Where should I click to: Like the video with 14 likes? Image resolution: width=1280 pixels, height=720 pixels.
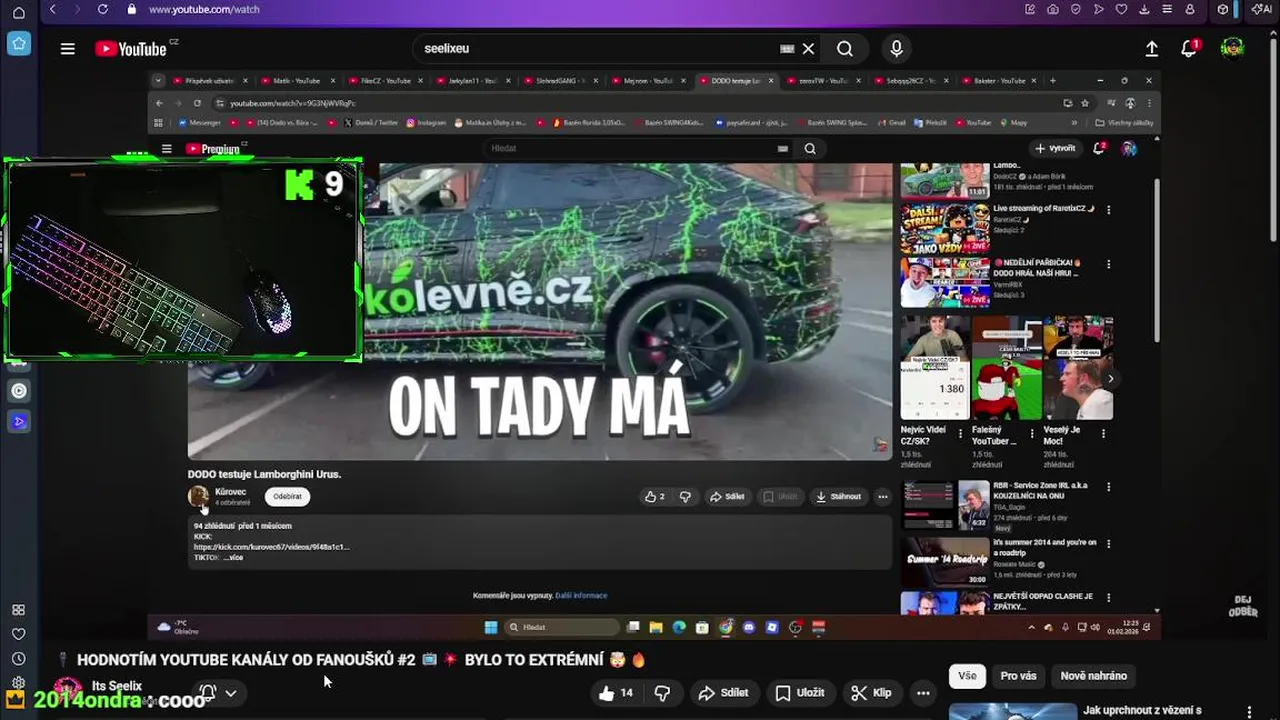(x=615, y=693)
